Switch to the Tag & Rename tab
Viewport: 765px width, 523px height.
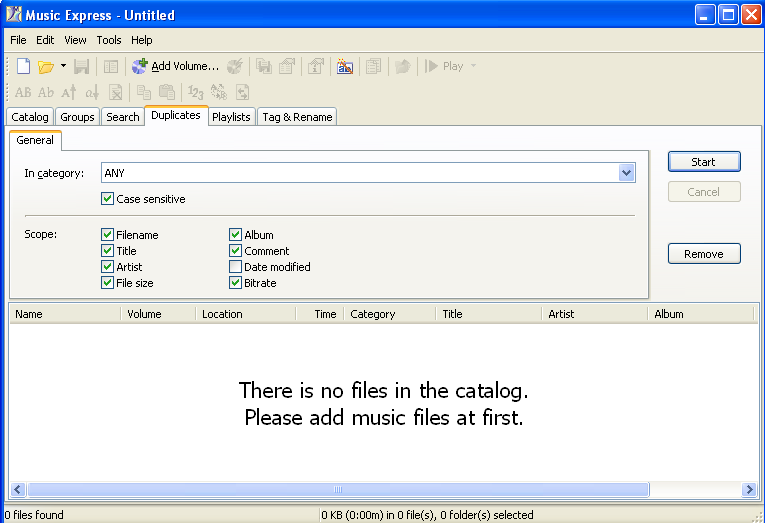pos(297,117)
